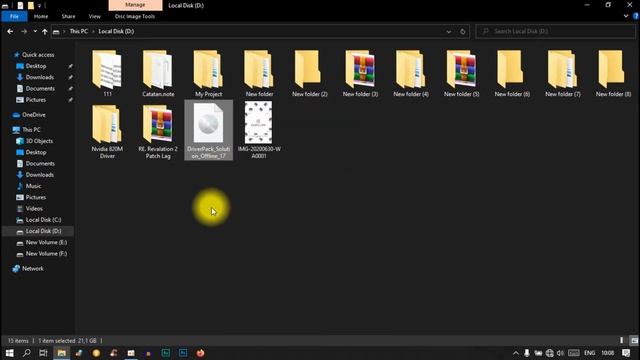Open the notification center
Viewport: 640px width, 360px height.
point(627,353)
